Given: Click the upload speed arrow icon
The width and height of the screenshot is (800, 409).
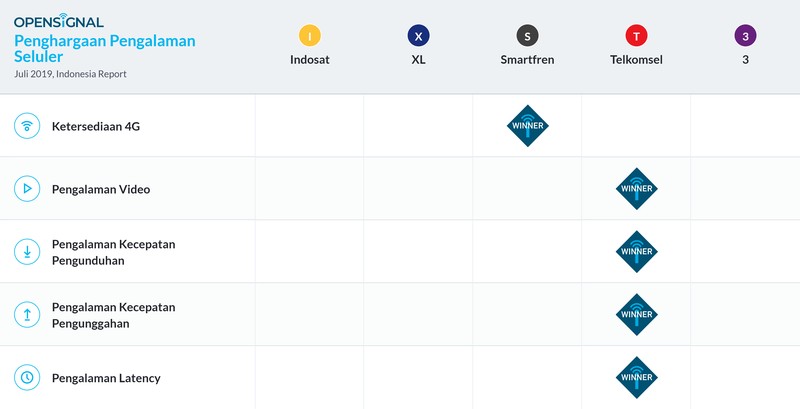Looking at the screenshot, I should [27, 315].
